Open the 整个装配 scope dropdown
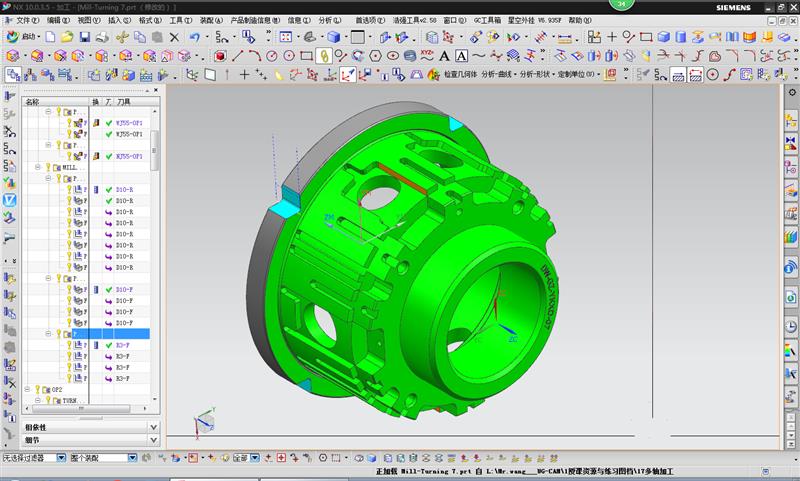This screenshot has height=481, width=800. pos(132,458)
